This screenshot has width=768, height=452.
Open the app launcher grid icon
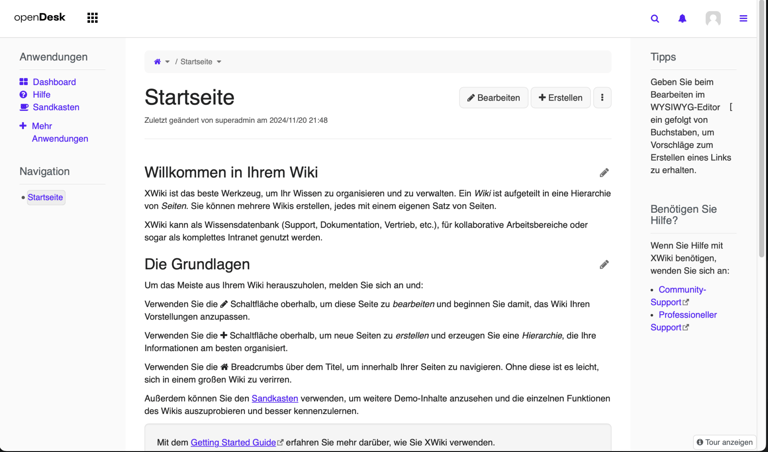click(93, 18)
